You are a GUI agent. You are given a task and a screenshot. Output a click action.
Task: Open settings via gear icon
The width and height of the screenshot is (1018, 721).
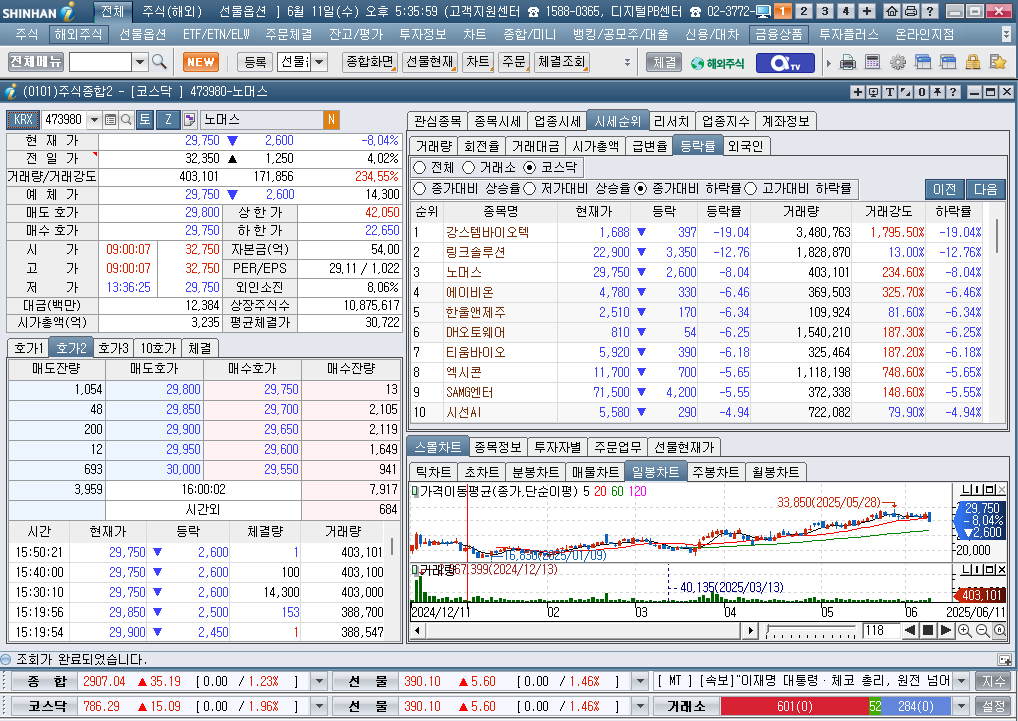(897, 63)
